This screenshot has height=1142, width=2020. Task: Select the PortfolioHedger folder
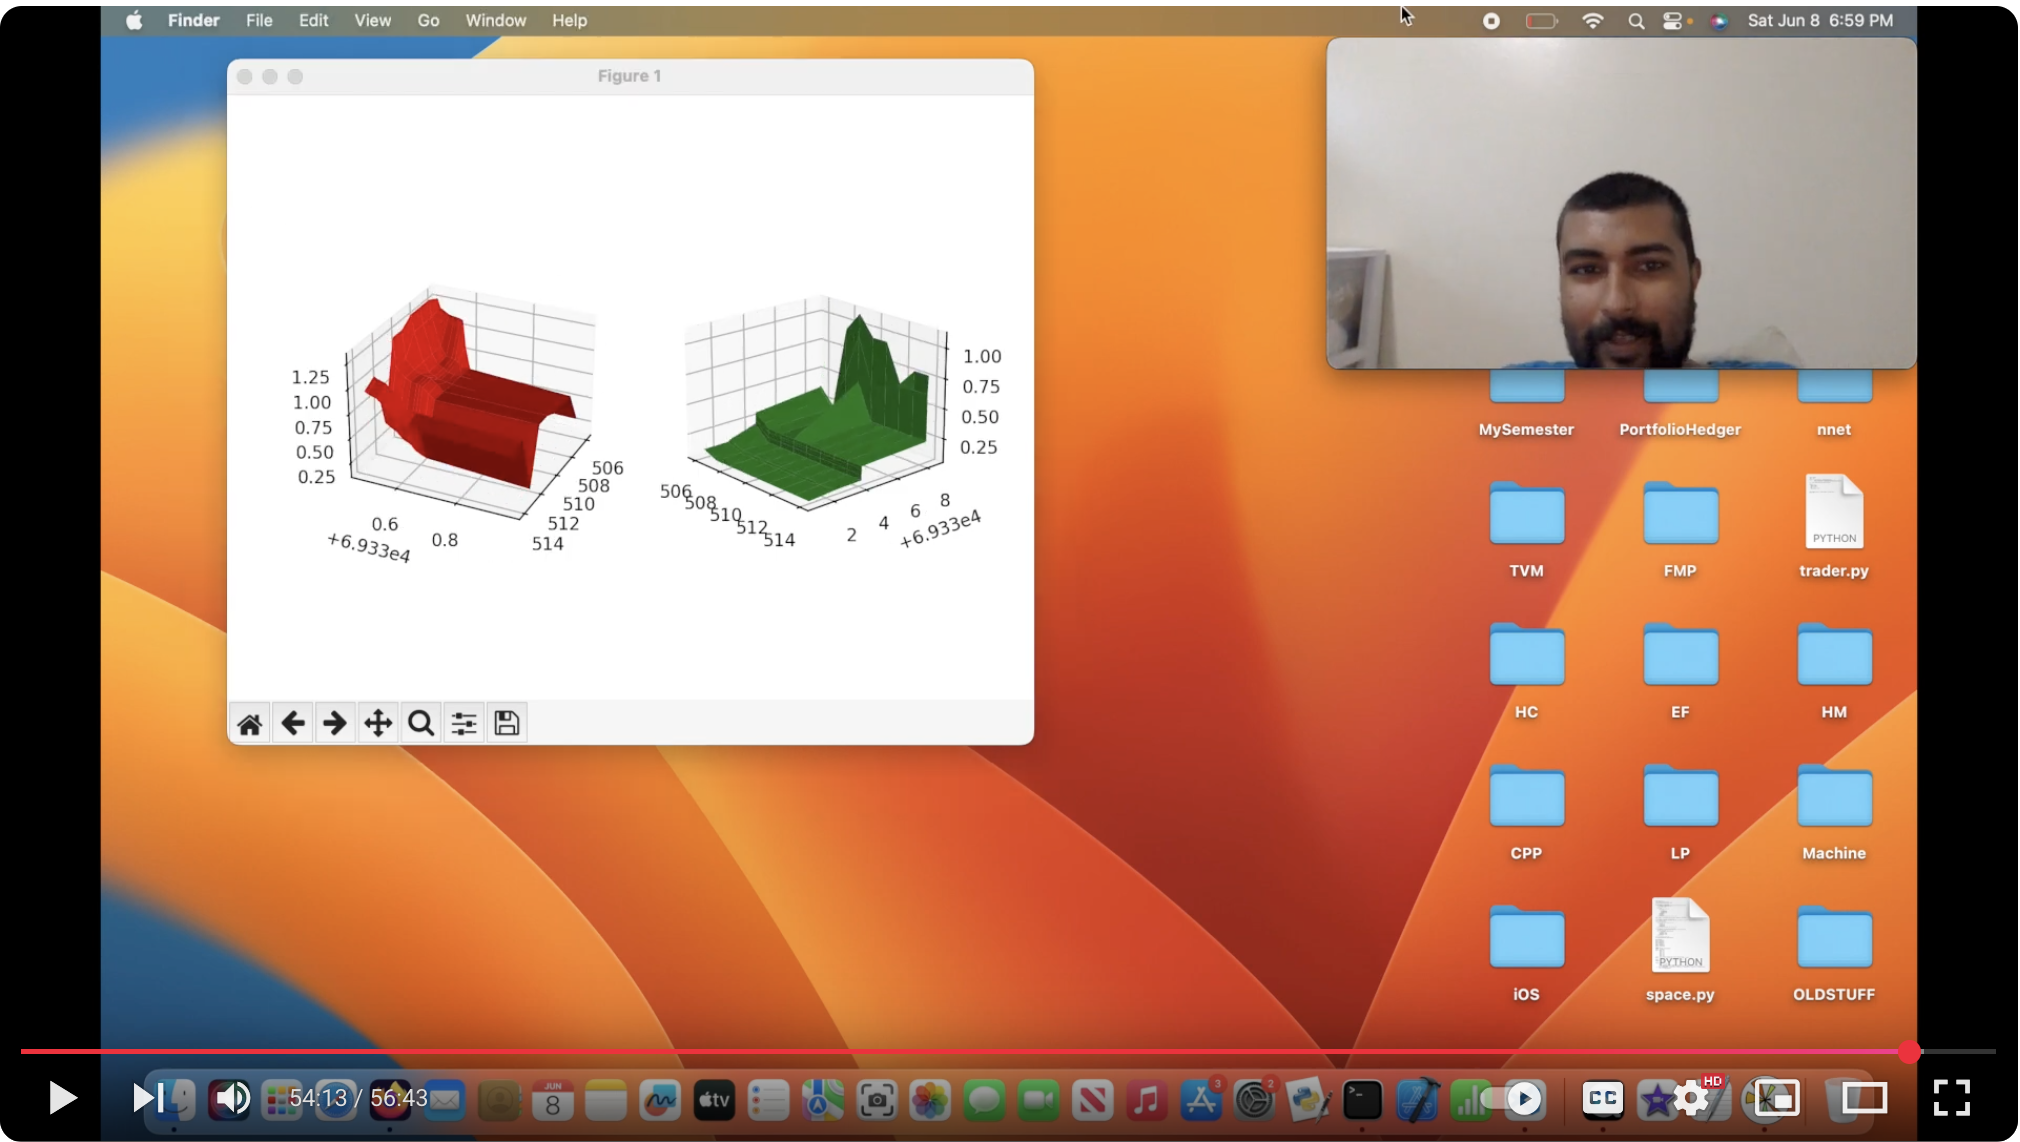coord(1680,404)
